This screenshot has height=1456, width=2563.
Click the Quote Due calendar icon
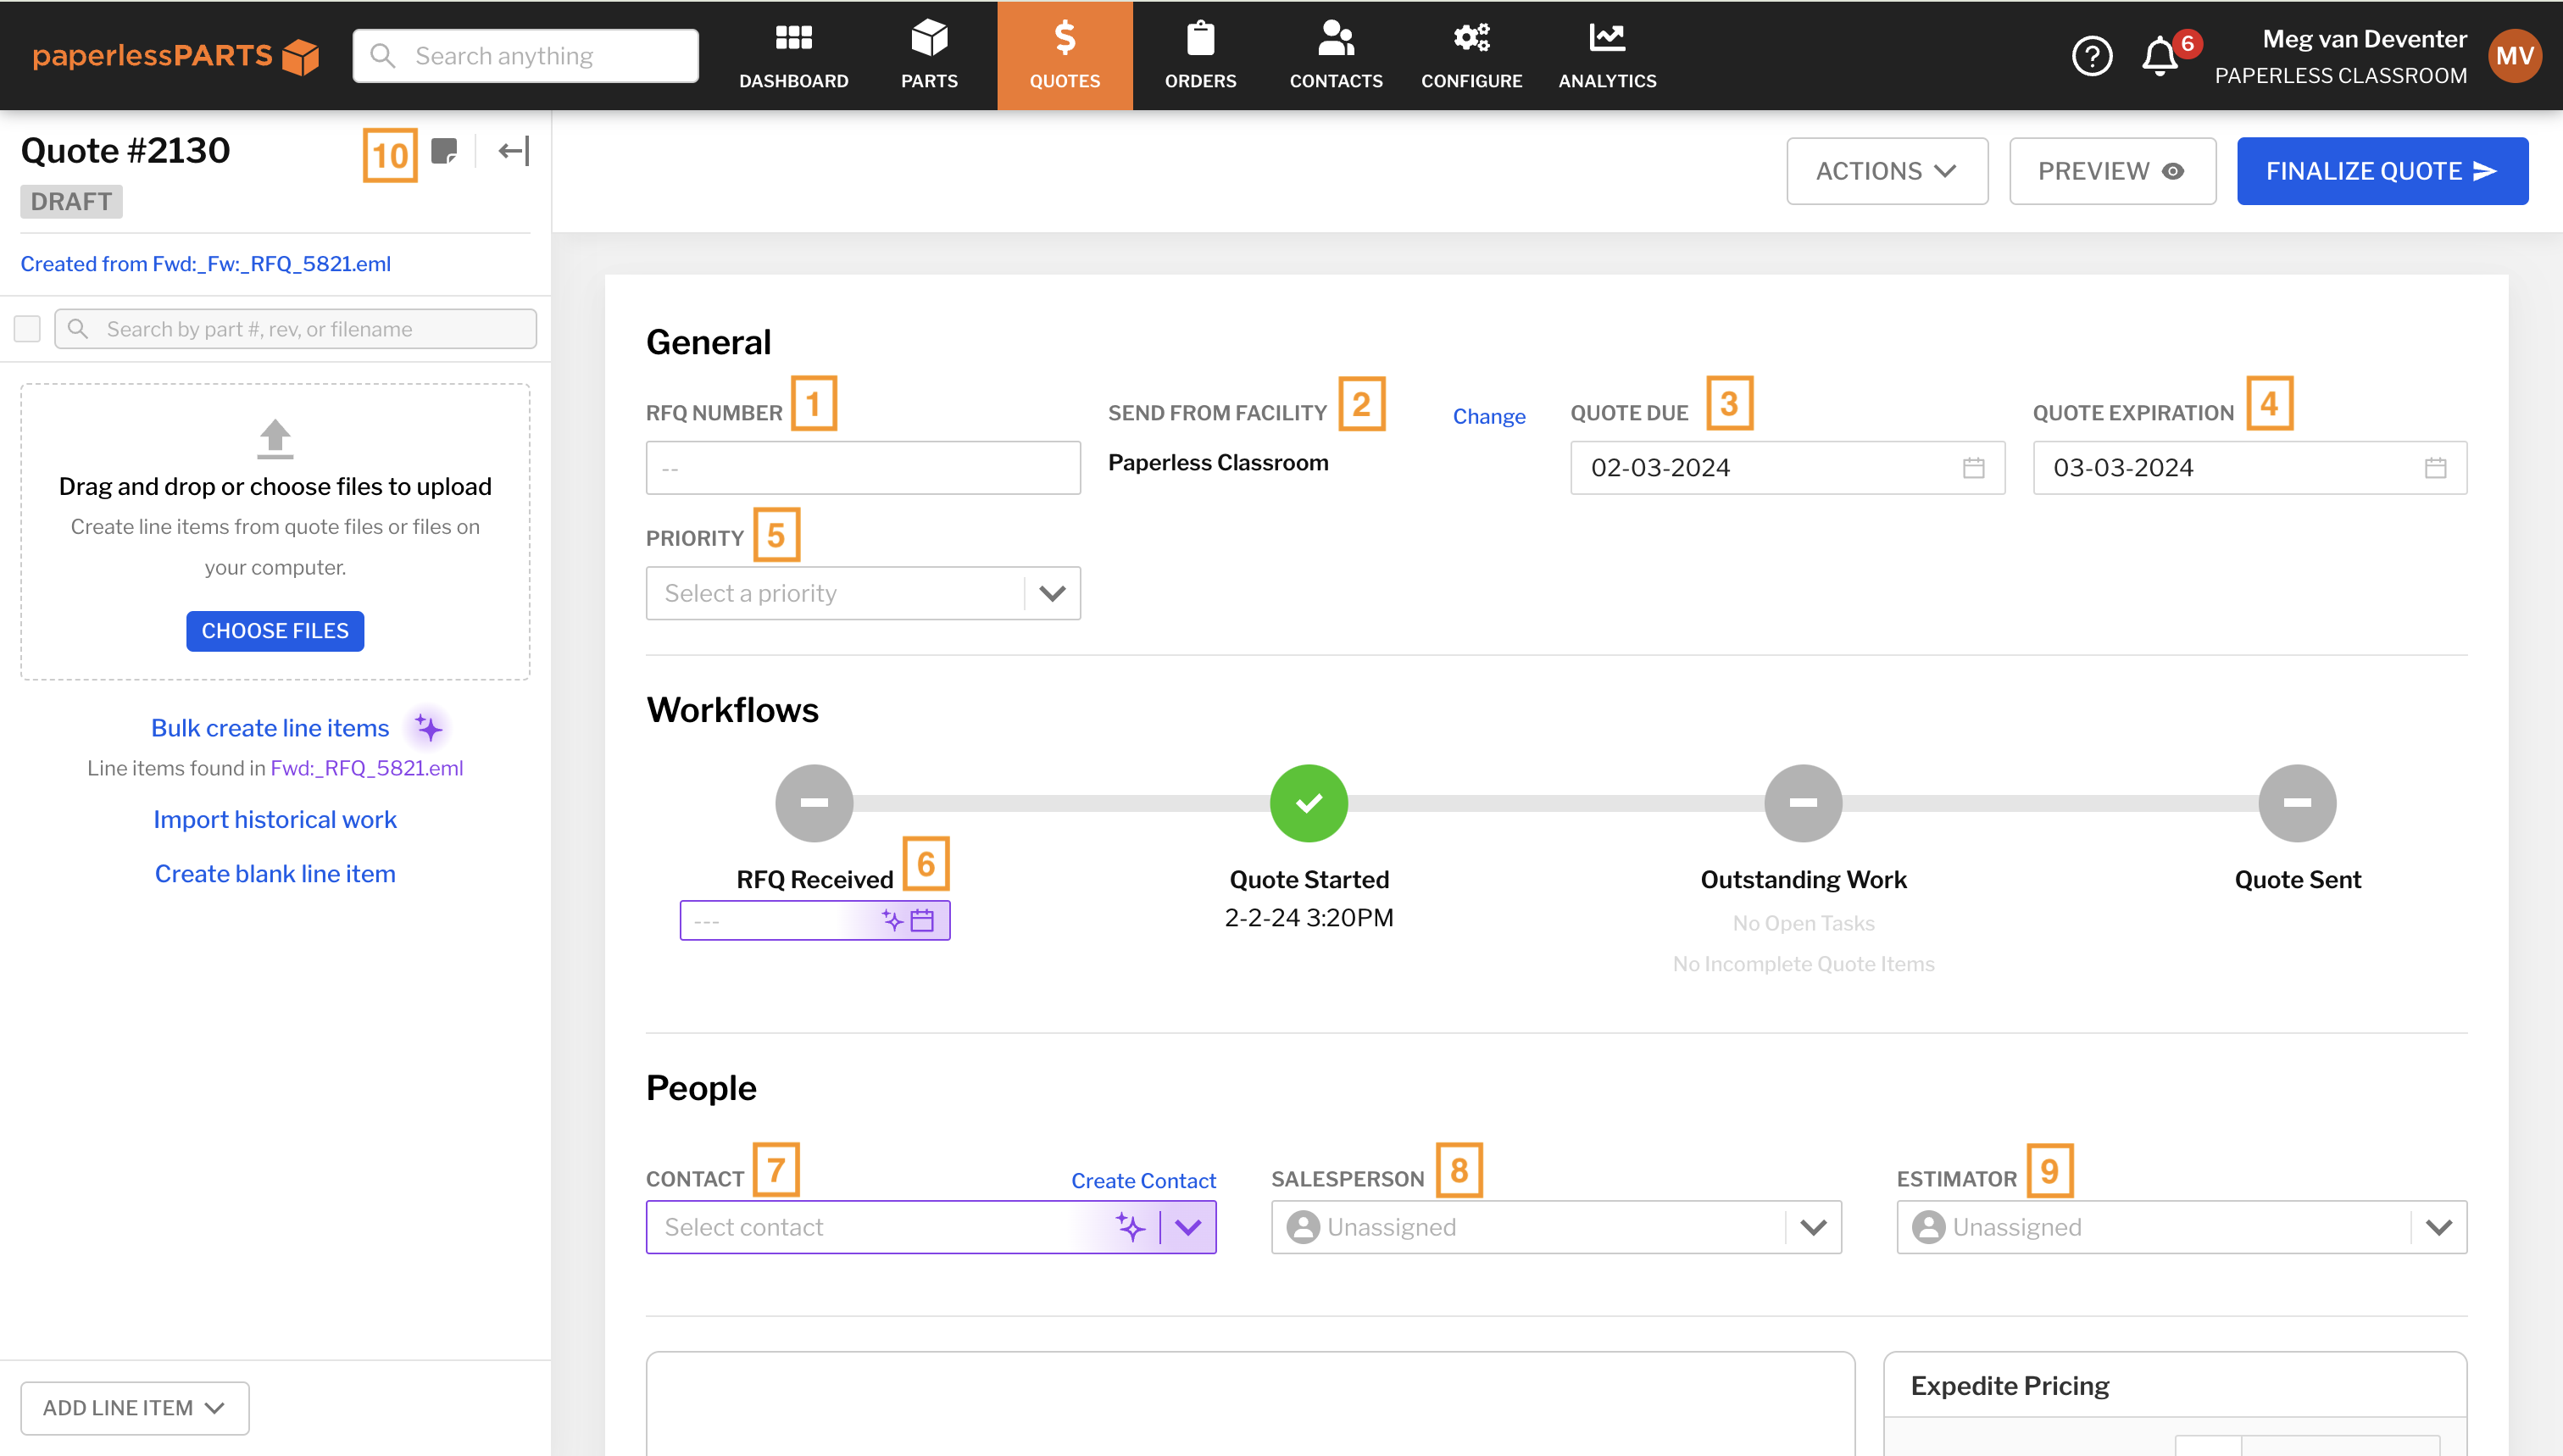point(1973,468)
